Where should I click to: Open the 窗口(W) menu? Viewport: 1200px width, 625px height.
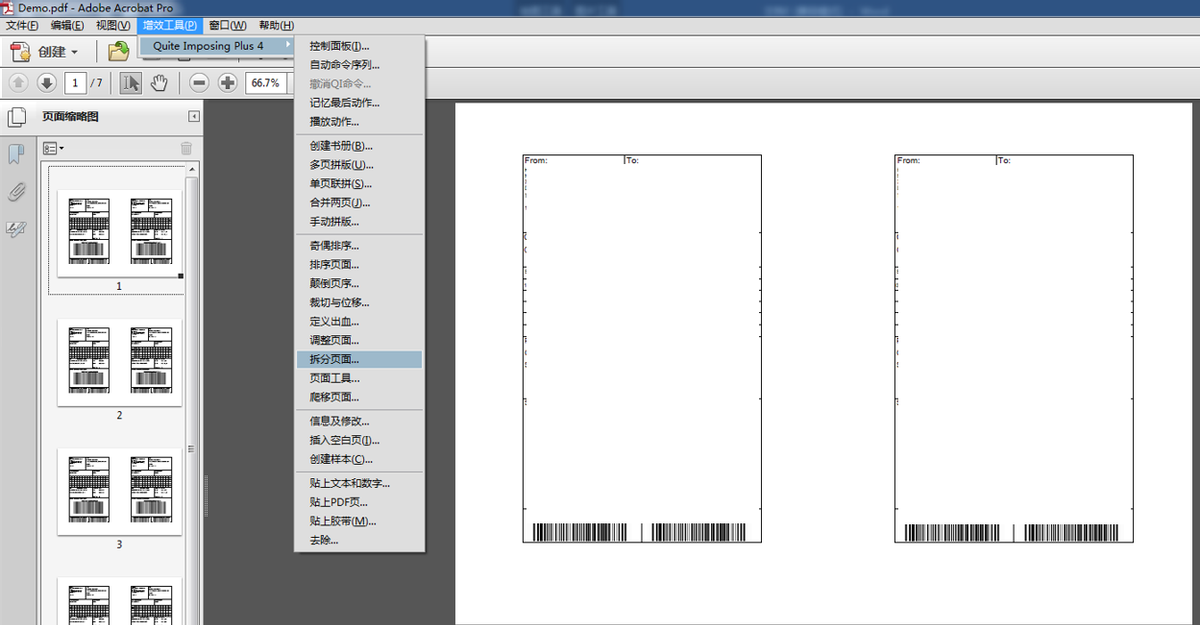pyautogui.click(x=228, y=25)
